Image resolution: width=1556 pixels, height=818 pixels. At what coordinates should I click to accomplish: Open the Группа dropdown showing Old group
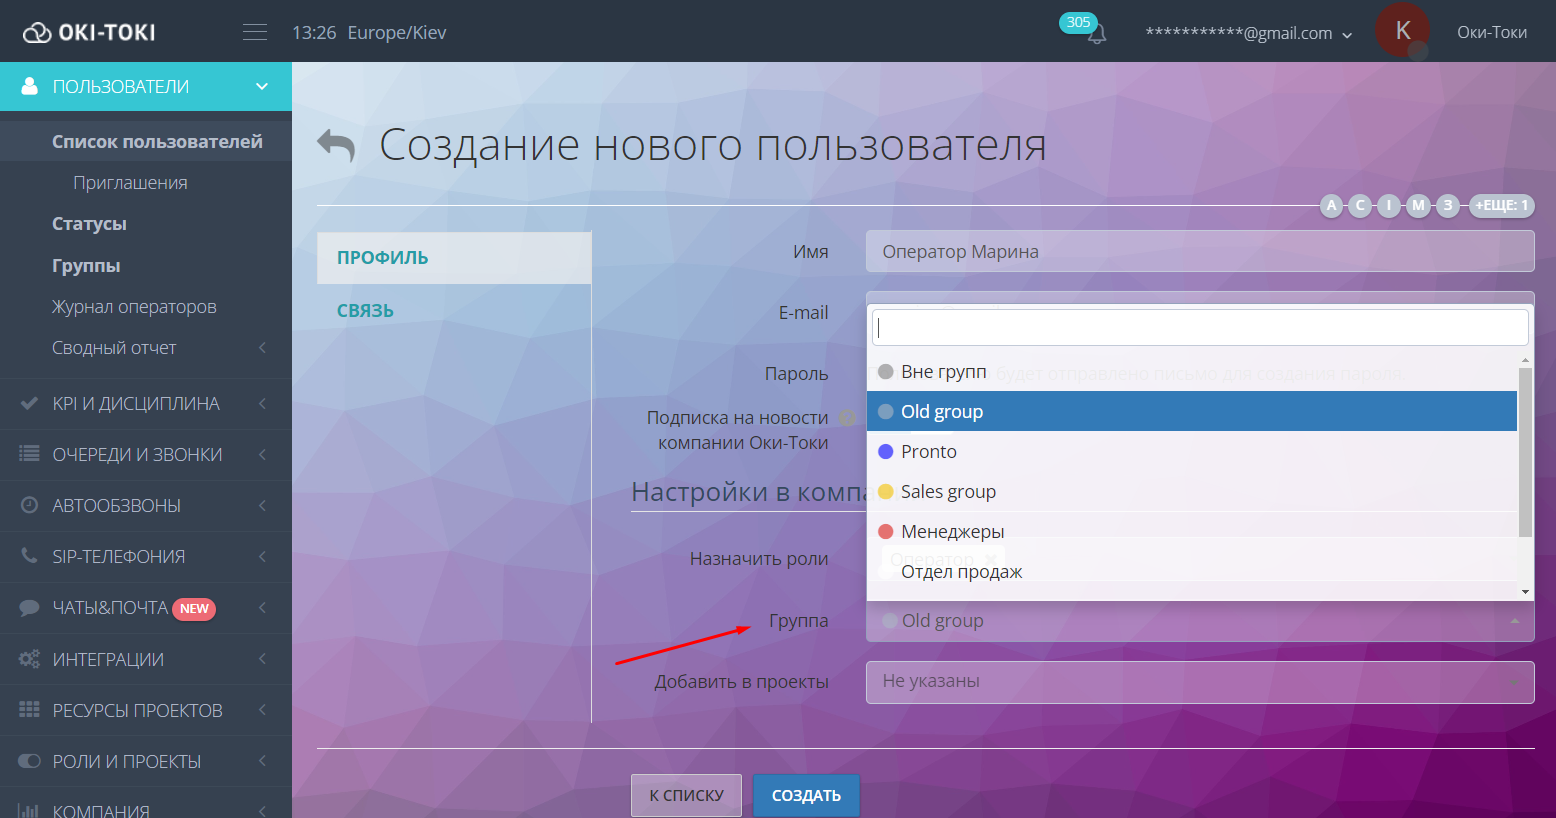1200,621
